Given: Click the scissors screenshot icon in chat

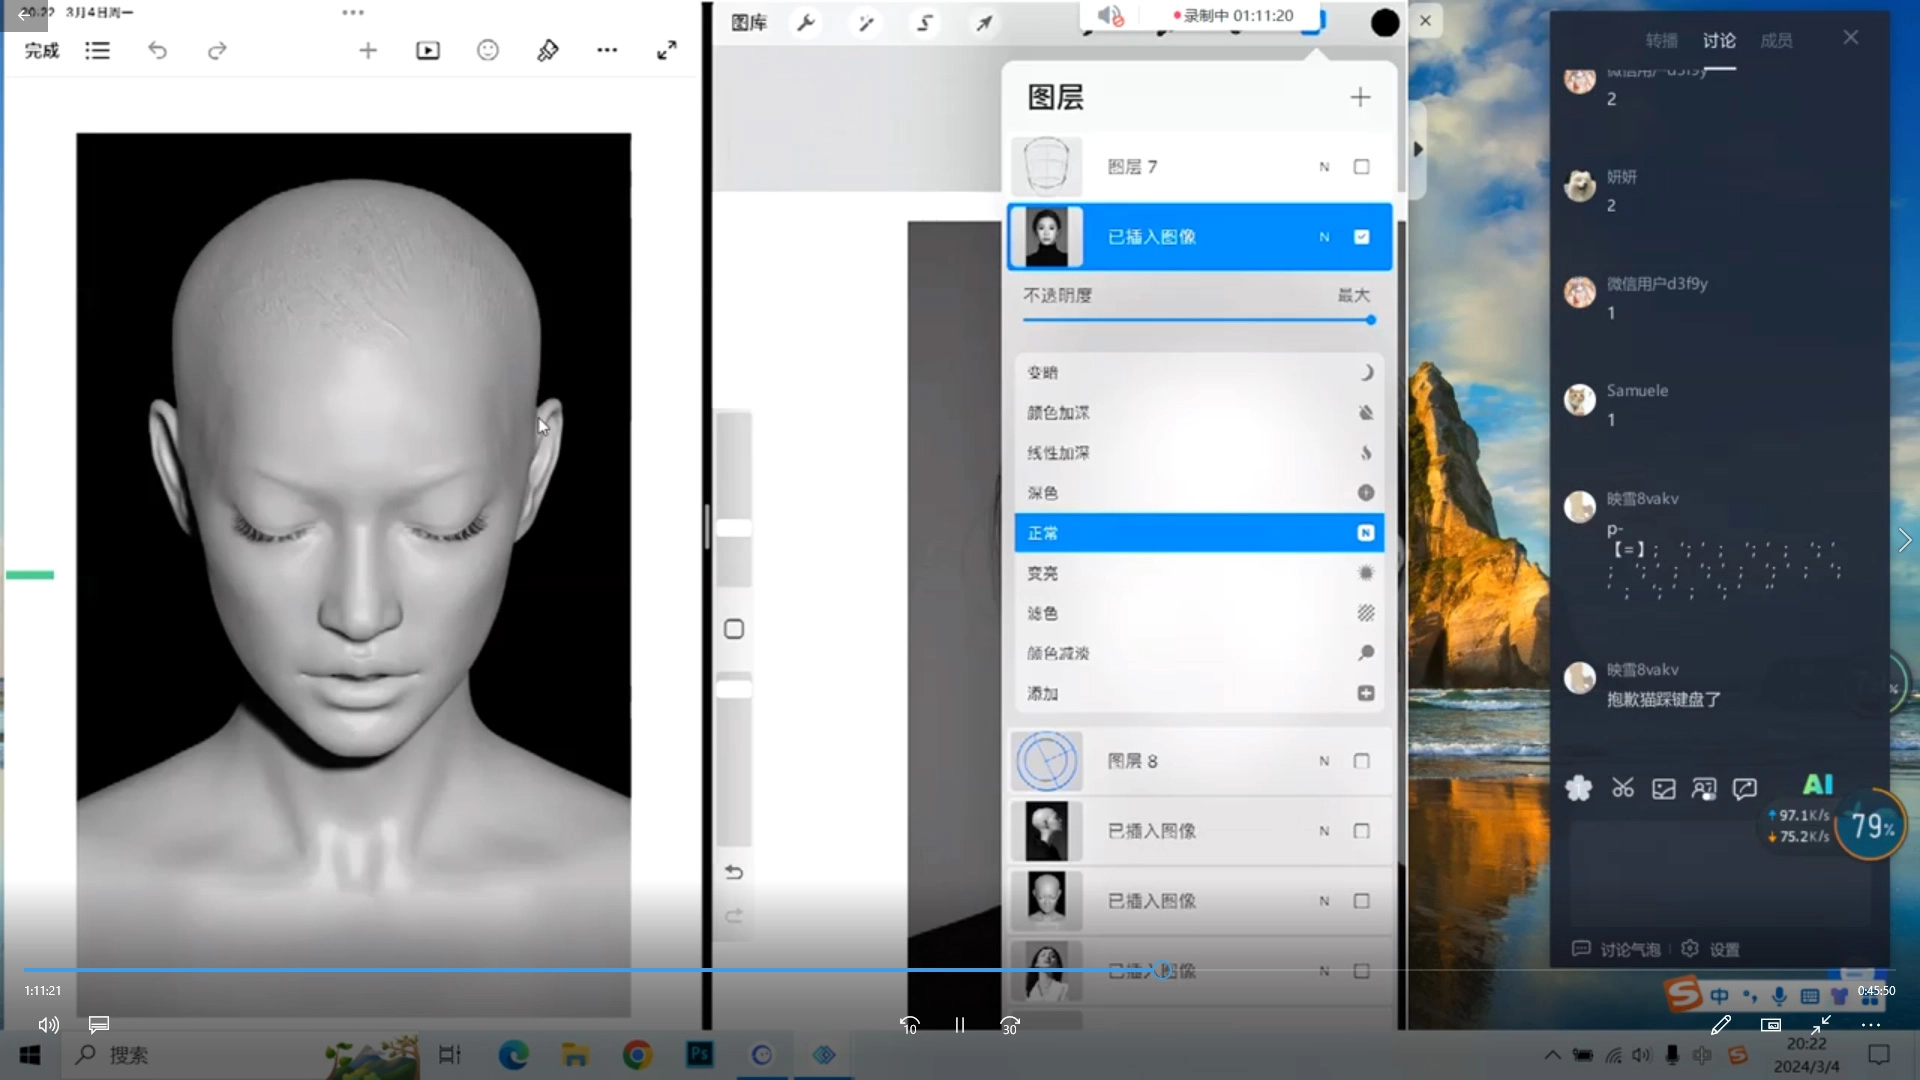Looking at the screenshot, I should point(1622,789).
